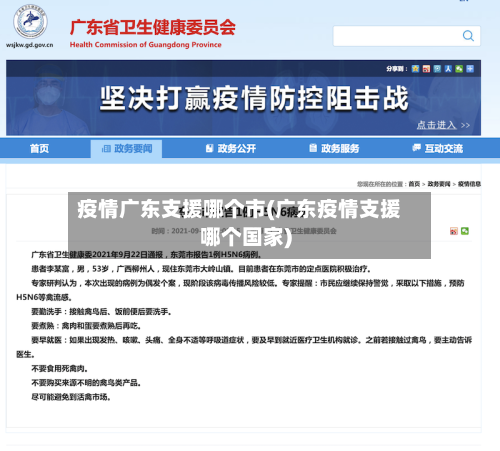Click the wsjkw.gd.gov.cn text under the logo

click(x=29, y=45)
